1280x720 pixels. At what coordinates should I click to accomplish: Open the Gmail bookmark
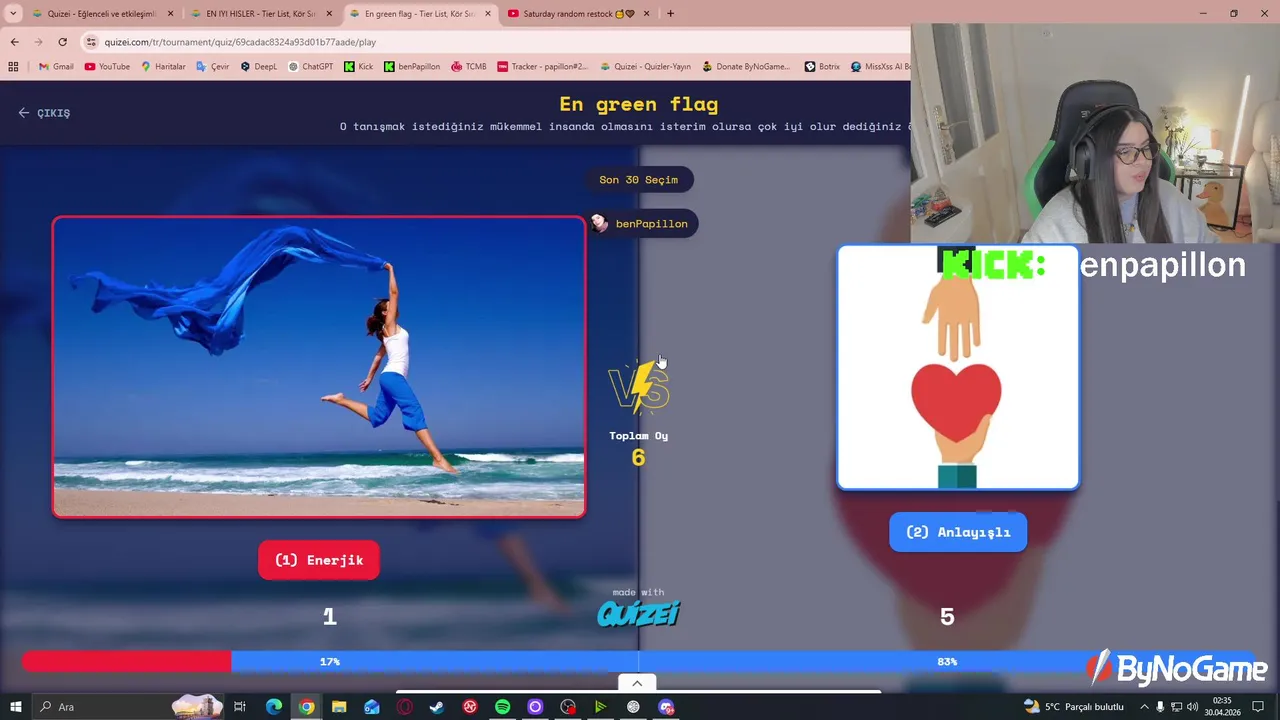click(56, 67)
